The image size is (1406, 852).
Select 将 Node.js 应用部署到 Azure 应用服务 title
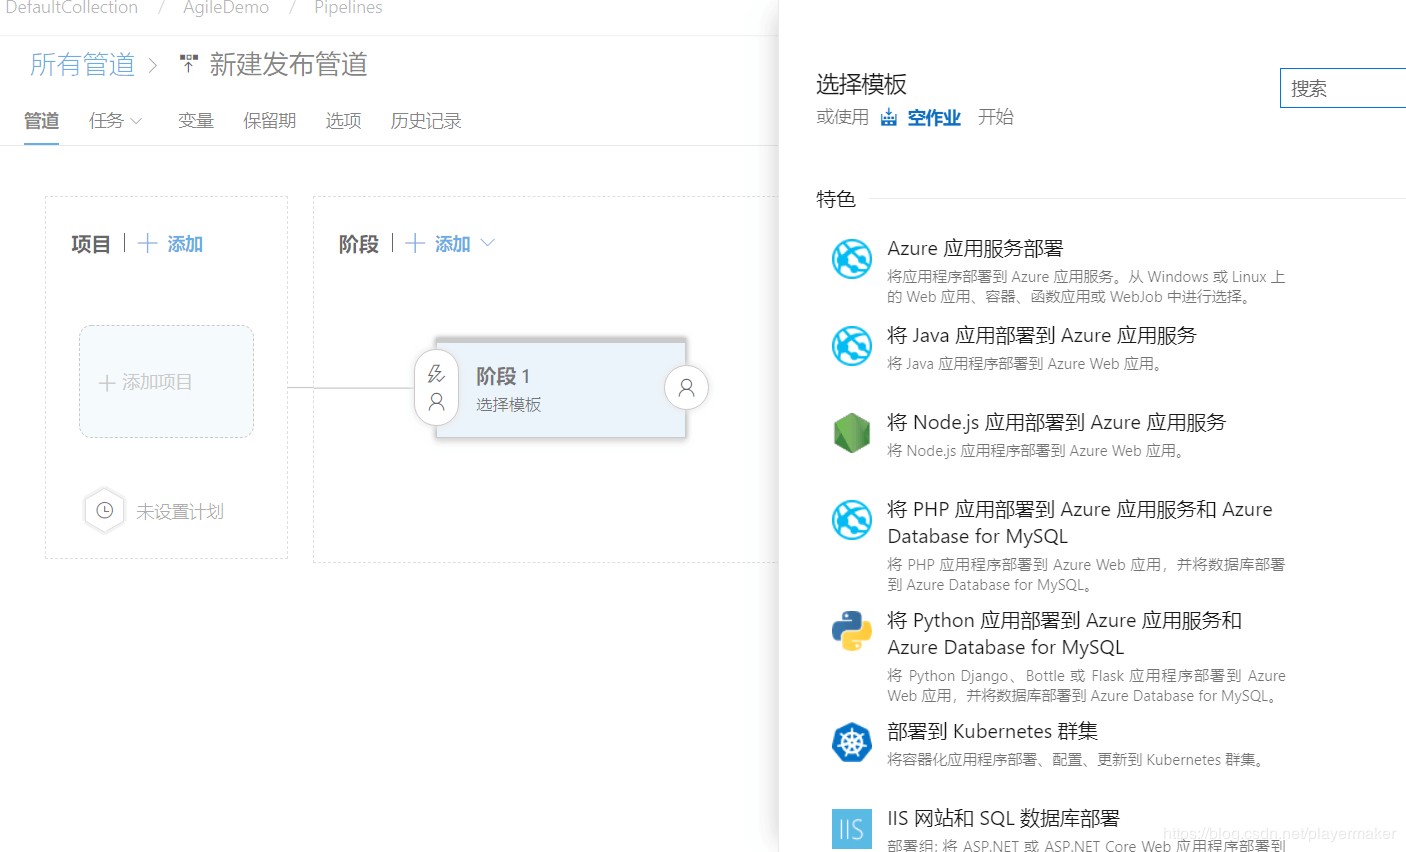coord(1056,422)
